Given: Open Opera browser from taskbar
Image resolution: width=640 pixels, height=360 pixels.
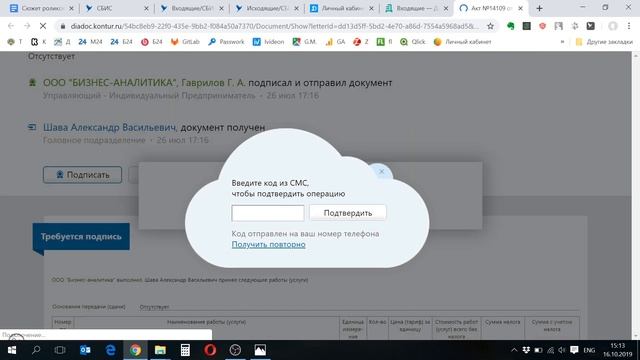Looking at the screenshot, I should (210, 350).
